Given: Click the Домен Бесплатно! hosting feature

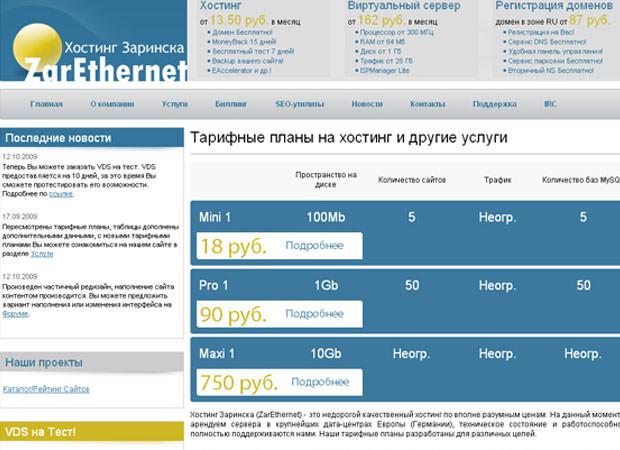Looking at the screenshot, I should pos(242,32).
